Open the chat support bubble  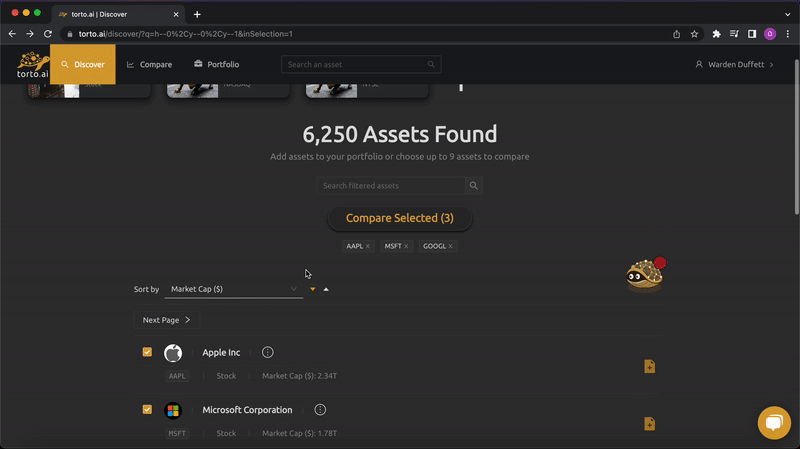774,422
